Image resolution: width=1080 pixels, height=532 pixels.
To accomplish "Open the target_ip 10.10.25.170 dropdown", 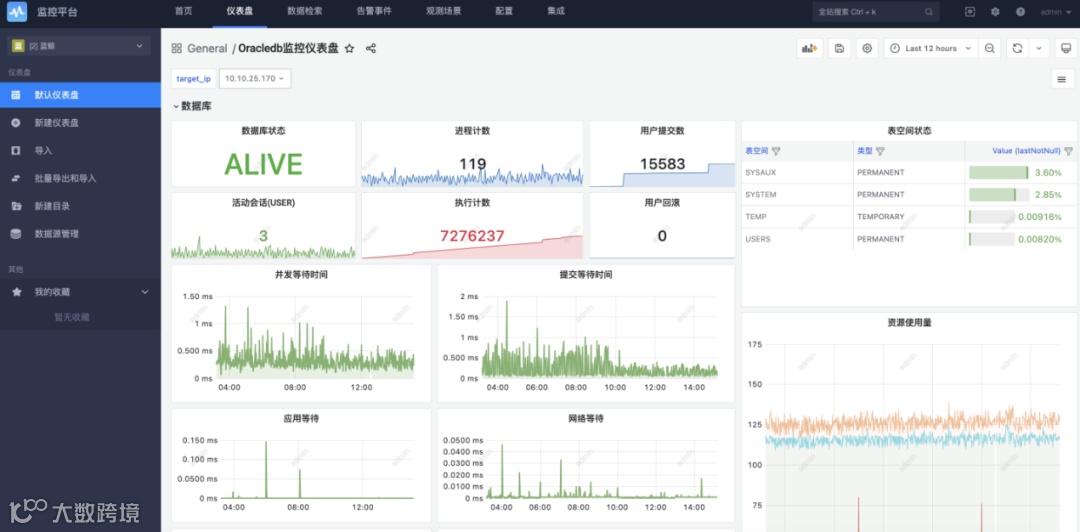I will point(255,79).
